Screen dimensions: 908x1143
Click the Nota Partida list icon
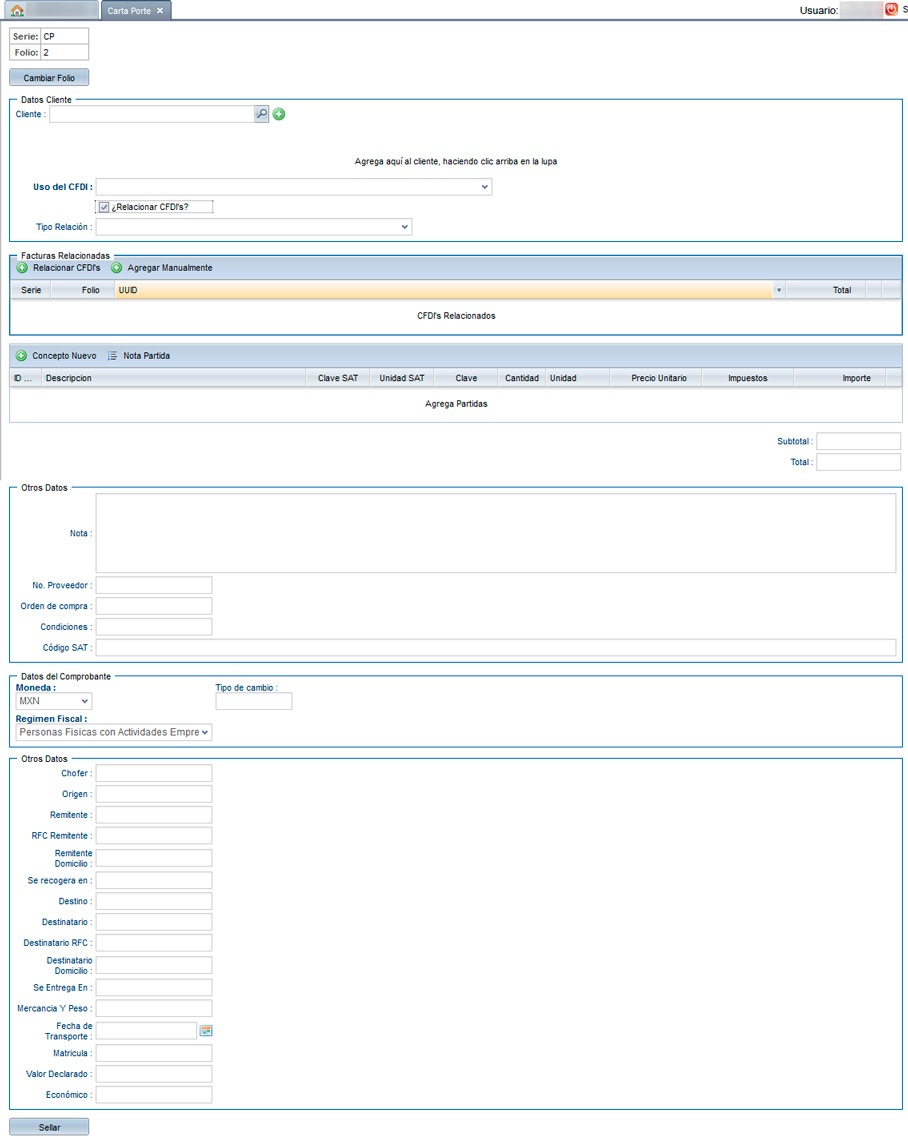tap(113, 355)
